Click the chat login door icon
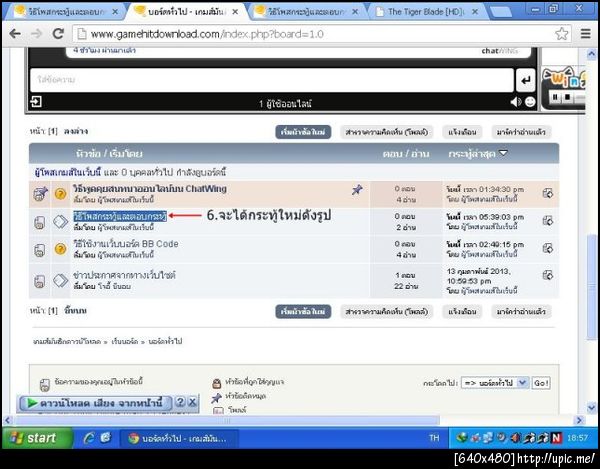Viewport: 600px width, 469px height. click(36, 102)
